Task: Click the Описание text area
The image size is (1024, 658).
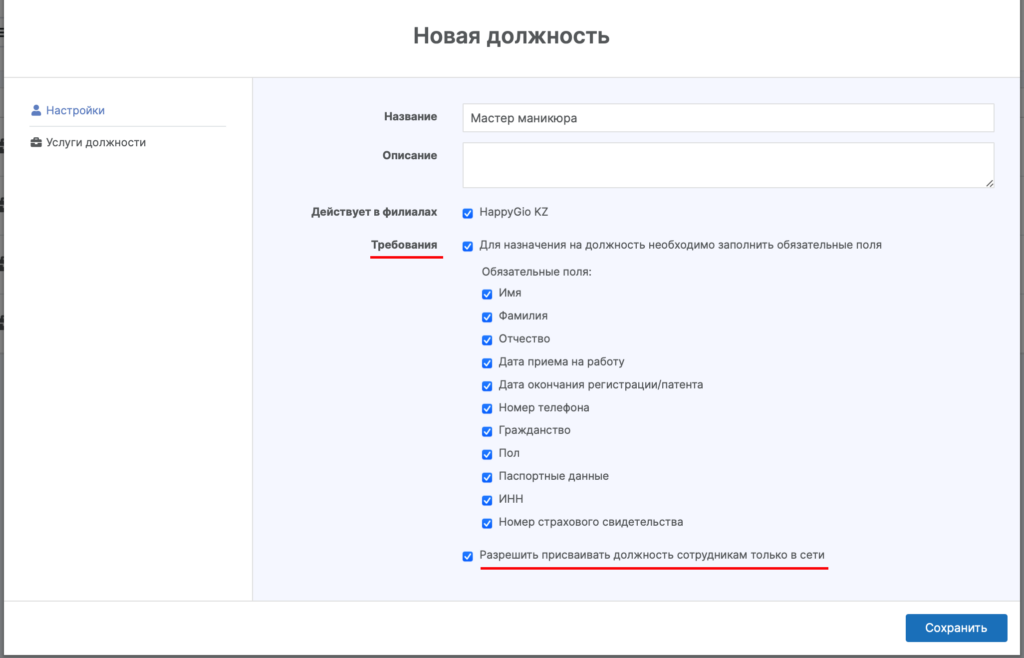Action: coord(728,165)
